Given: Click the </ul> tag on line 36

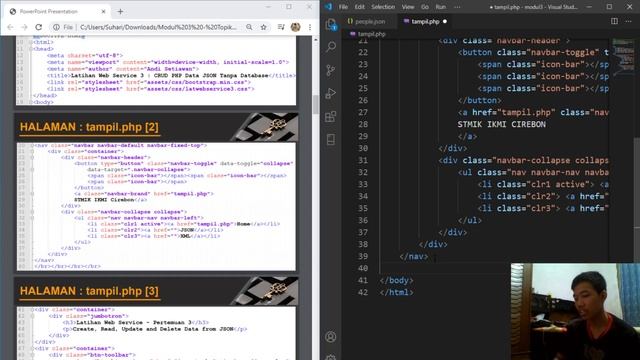Looking at the screenshot, I should click(470, 220).
